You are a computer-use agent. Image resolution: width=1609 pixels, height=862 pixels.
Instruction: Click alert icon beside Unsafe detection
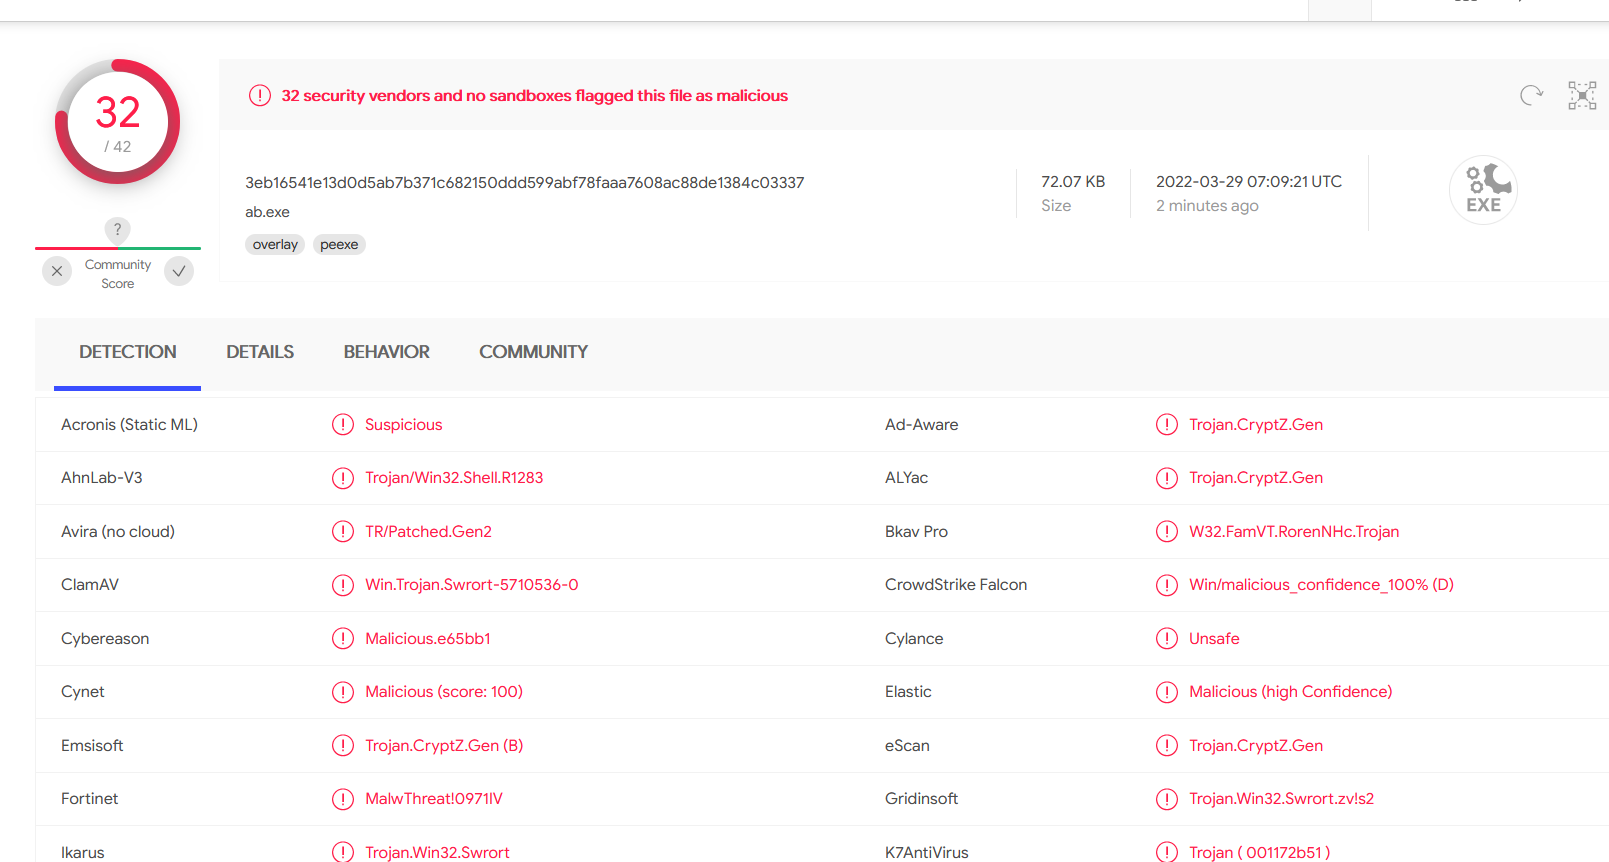[1167, 638]
